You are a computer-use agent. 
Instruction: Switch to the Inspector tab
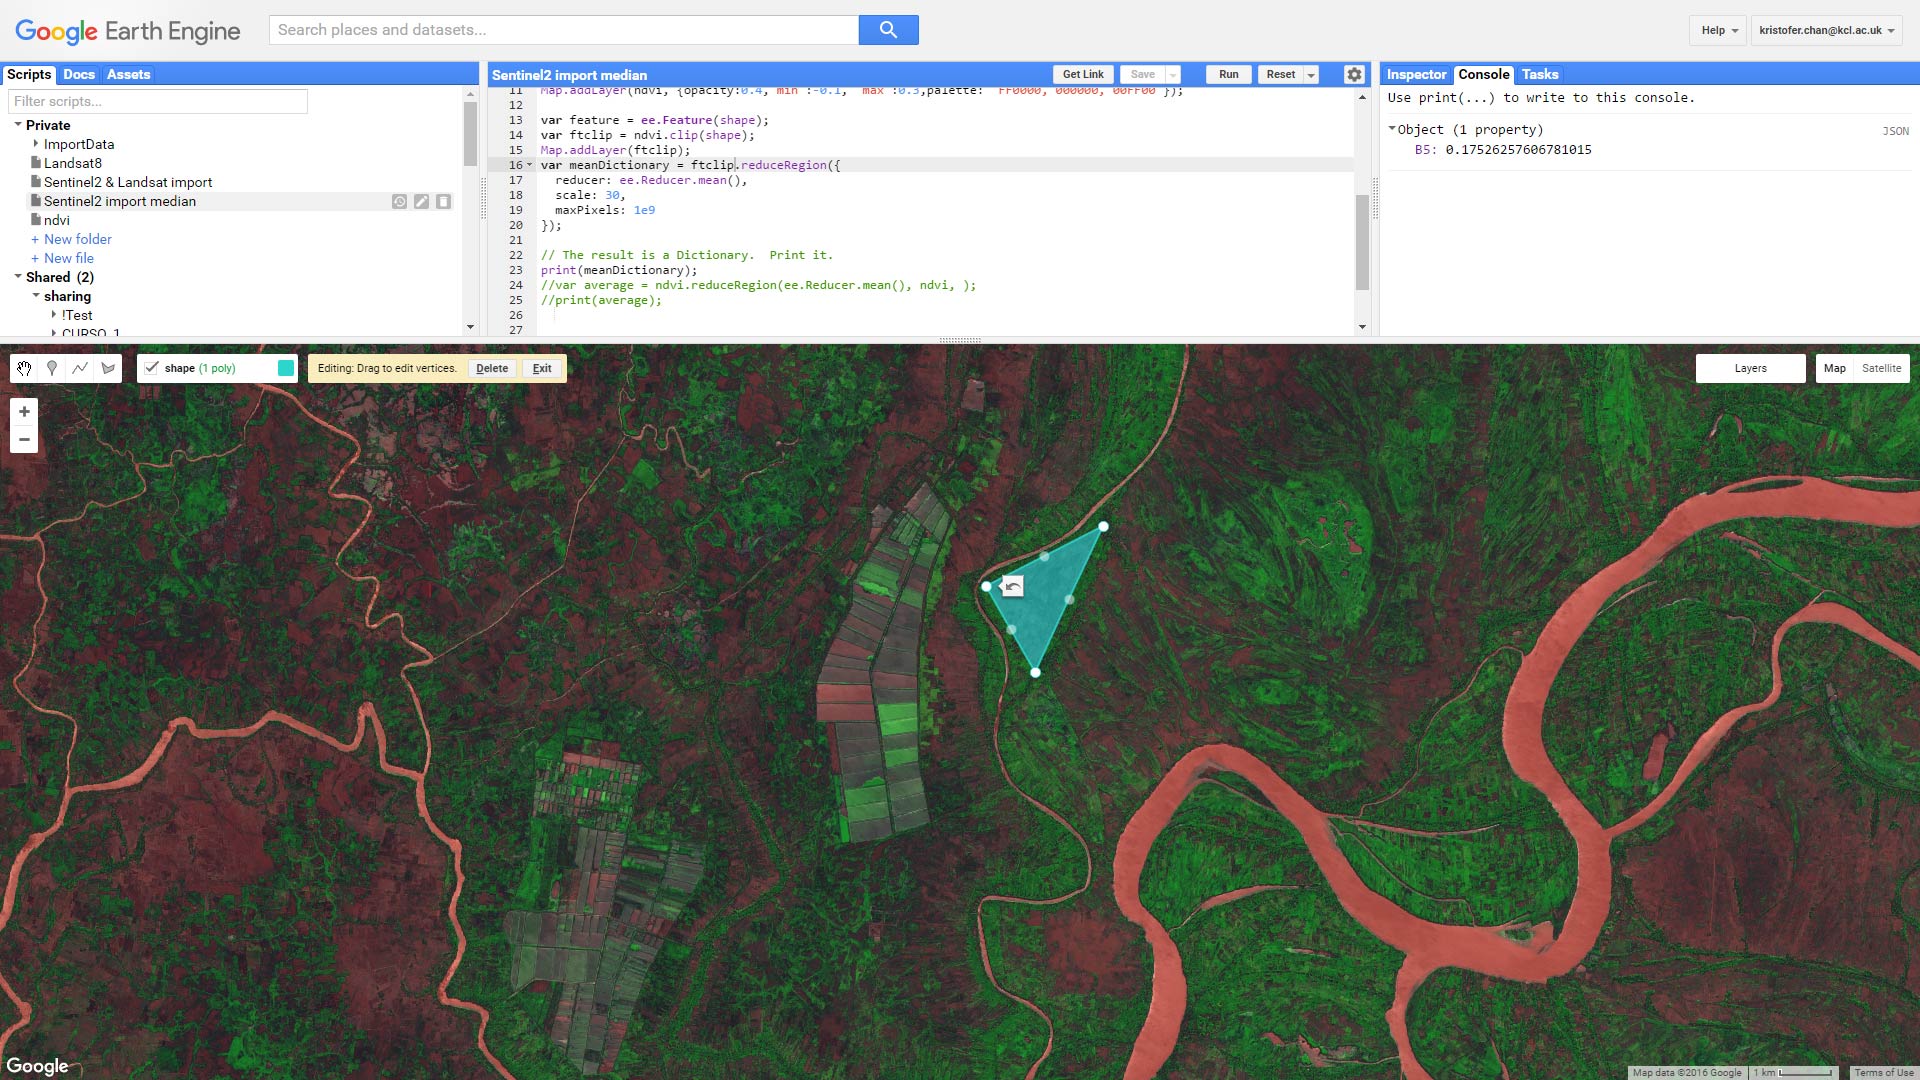pos(1416,74)
